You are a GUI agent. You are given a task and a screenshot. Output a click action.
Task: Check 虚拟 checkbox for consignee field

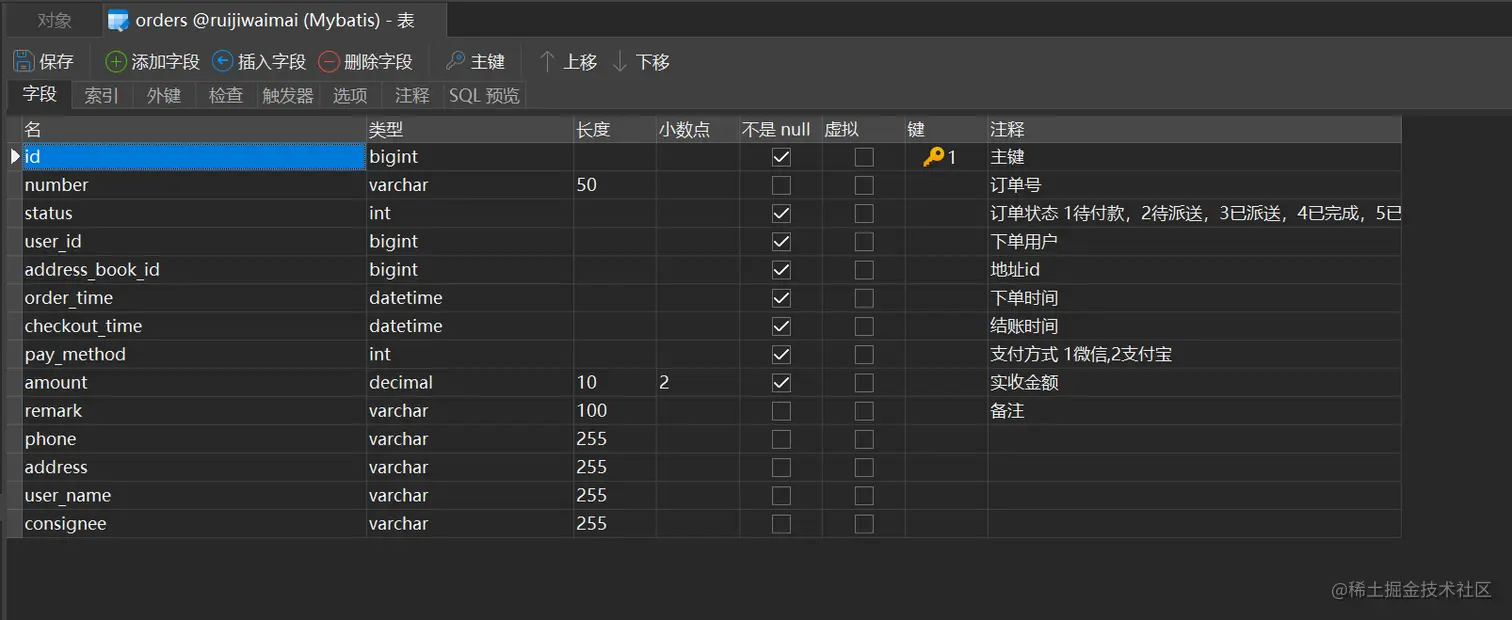(x=864, y=524)
